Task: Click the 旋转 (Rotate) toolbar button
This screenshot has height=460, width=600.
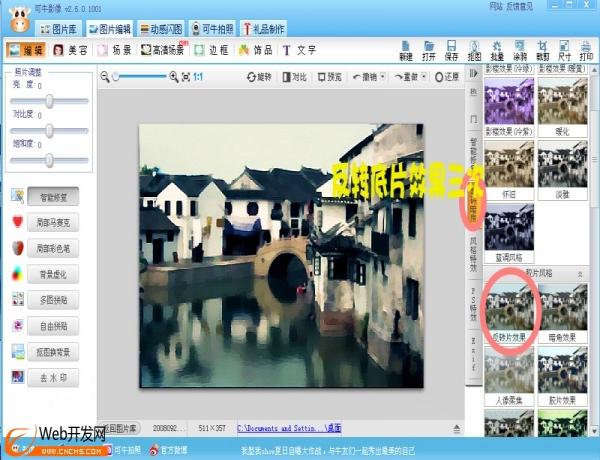Action: [257, 76]
